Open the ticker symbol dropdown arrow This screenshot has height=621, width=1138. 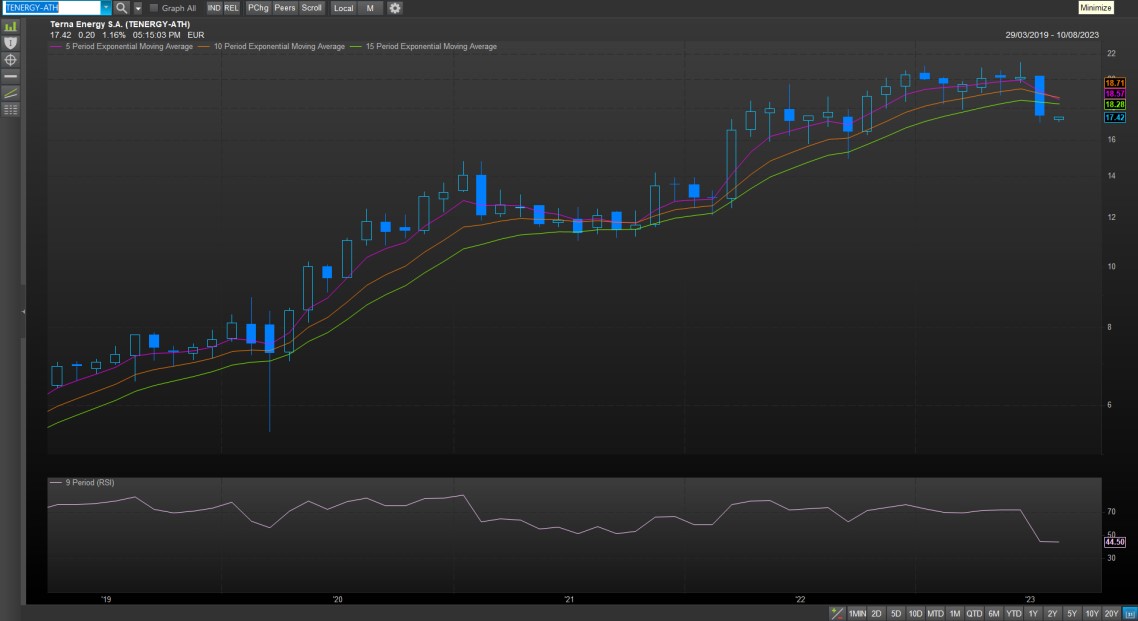106,8
